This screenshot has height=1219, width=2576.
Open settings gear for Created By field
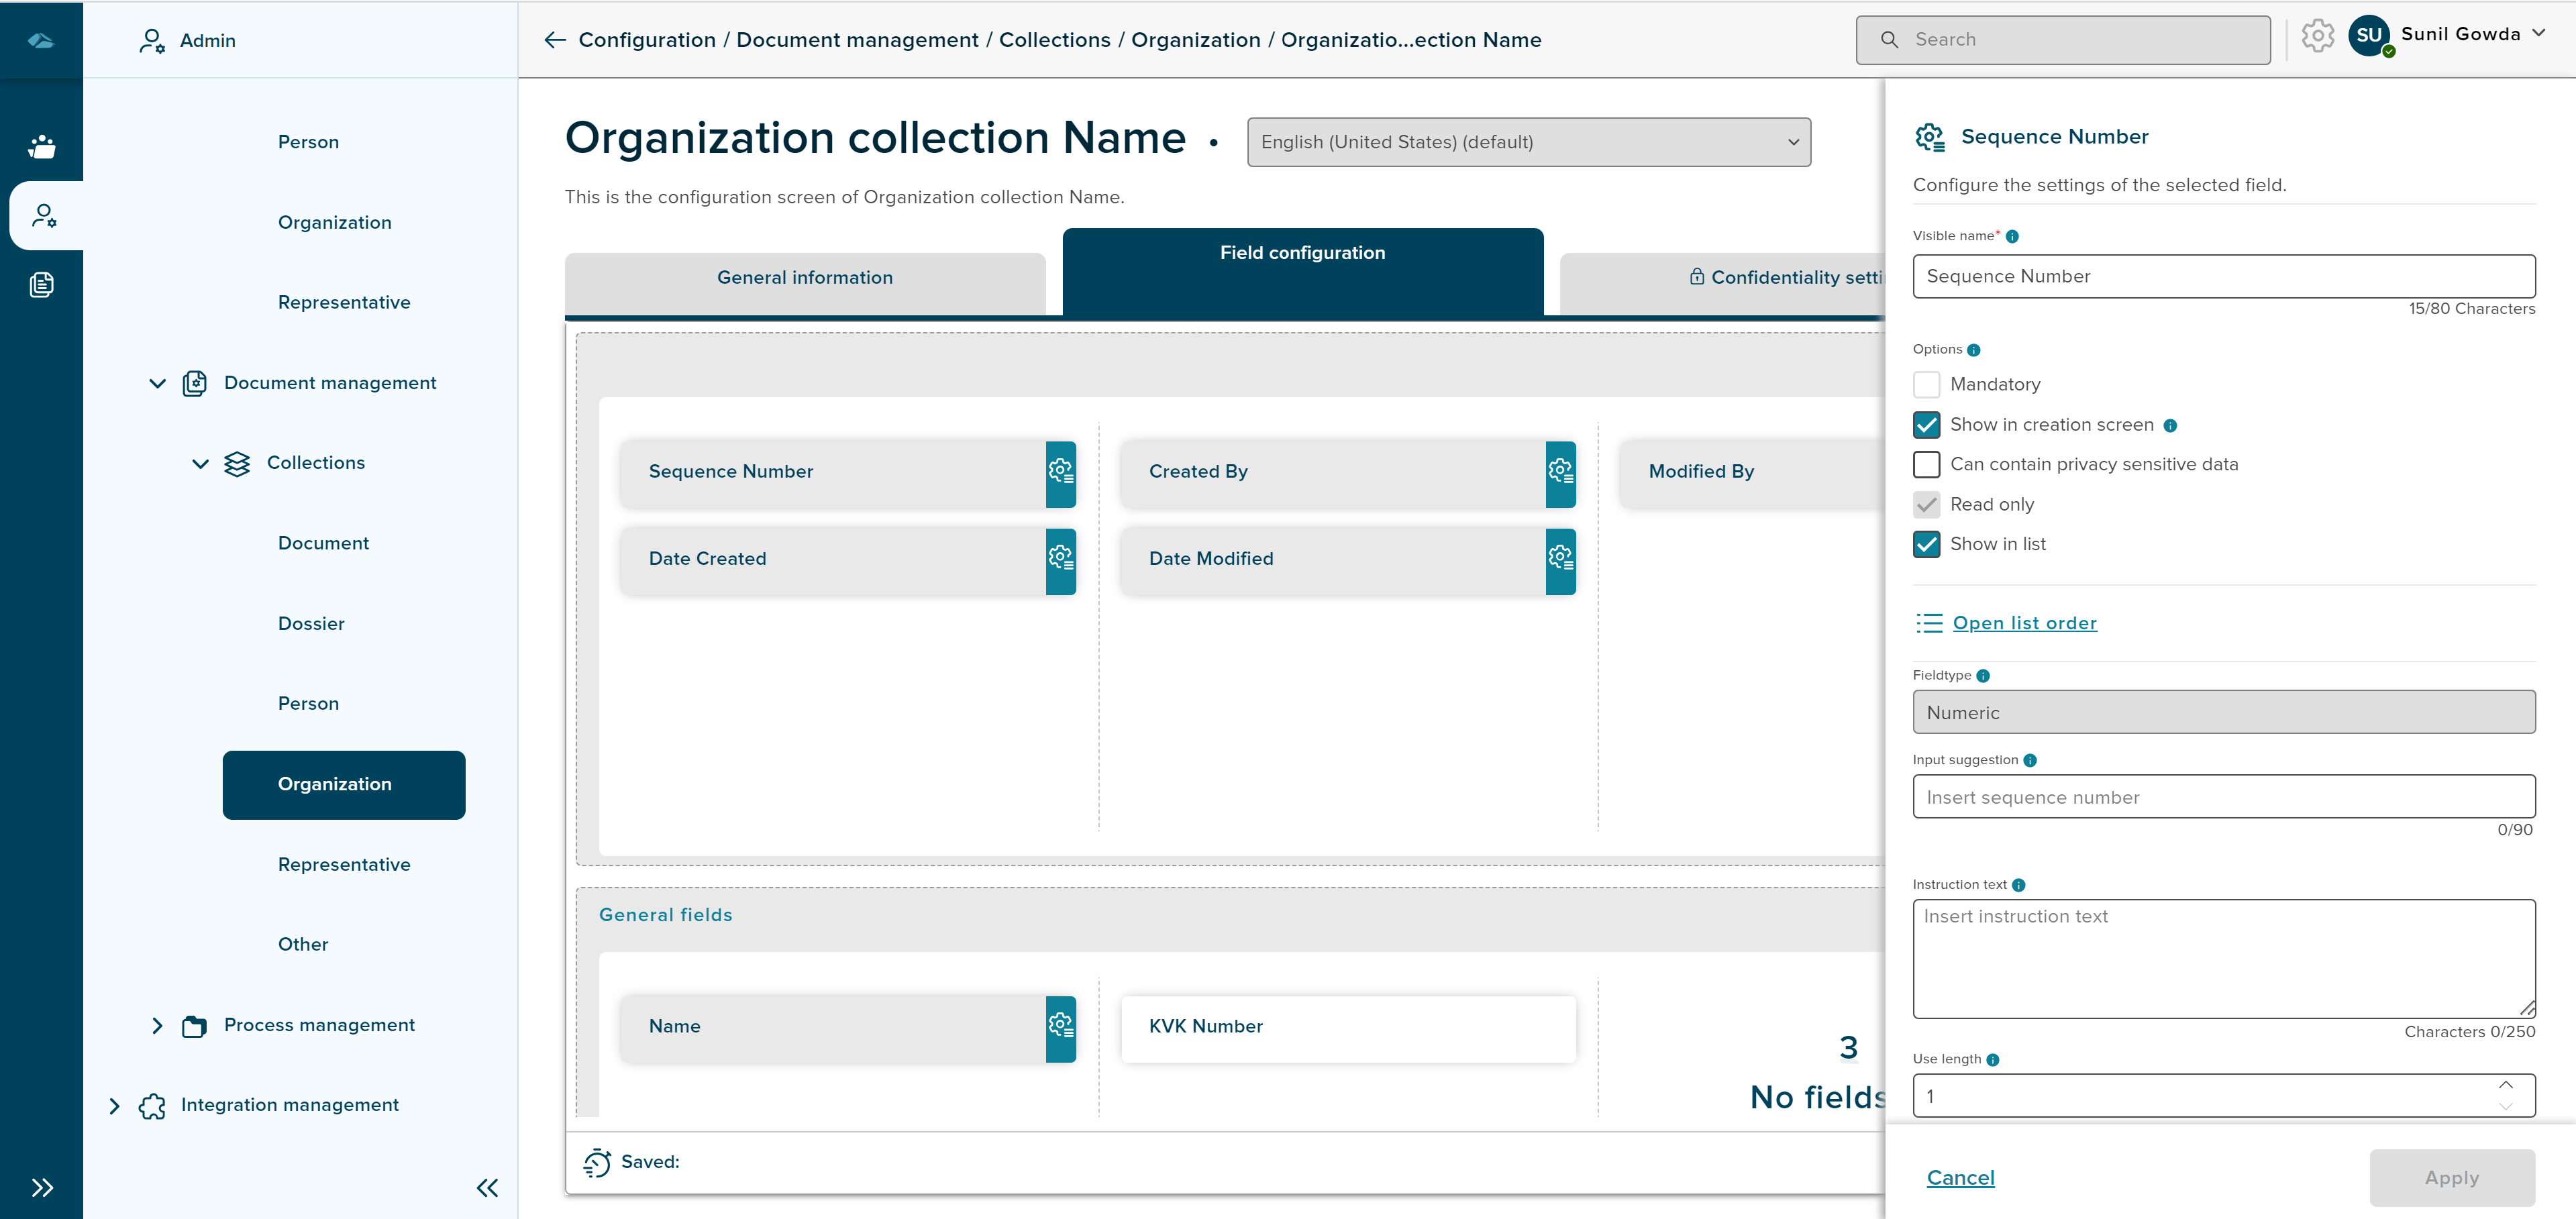[x=1560, y=472]
